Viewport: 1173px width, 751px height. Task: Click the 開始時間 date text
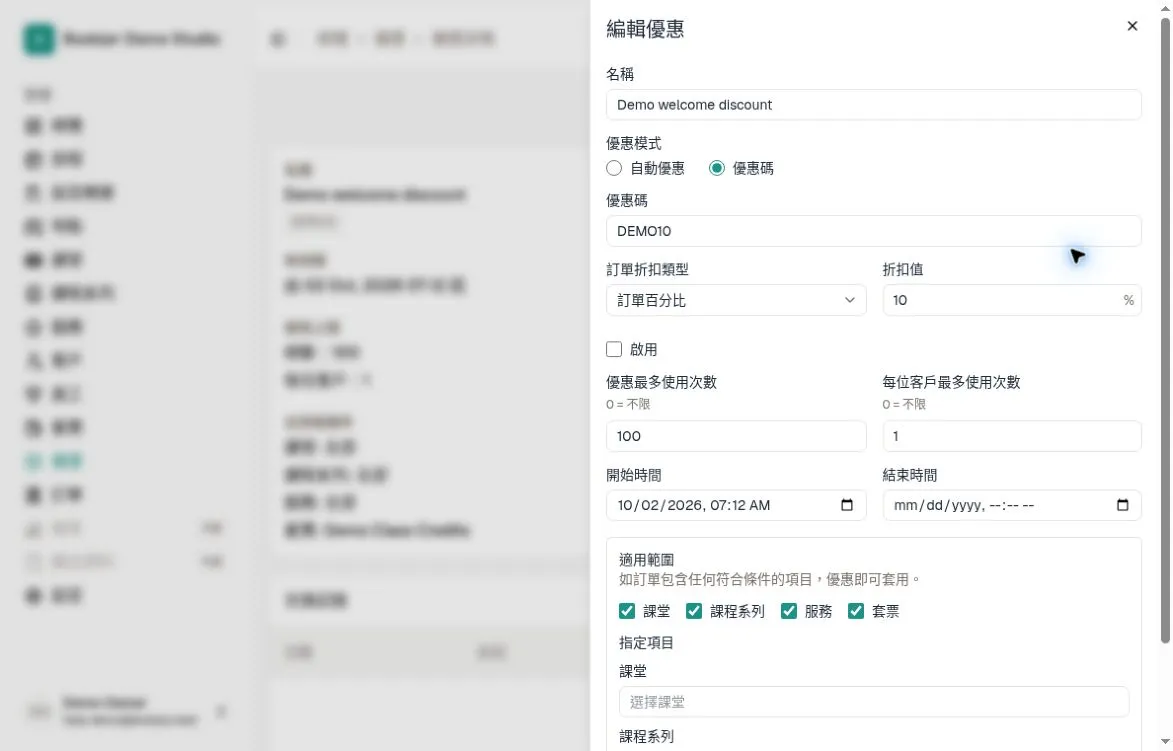click(x=693, y=505)
